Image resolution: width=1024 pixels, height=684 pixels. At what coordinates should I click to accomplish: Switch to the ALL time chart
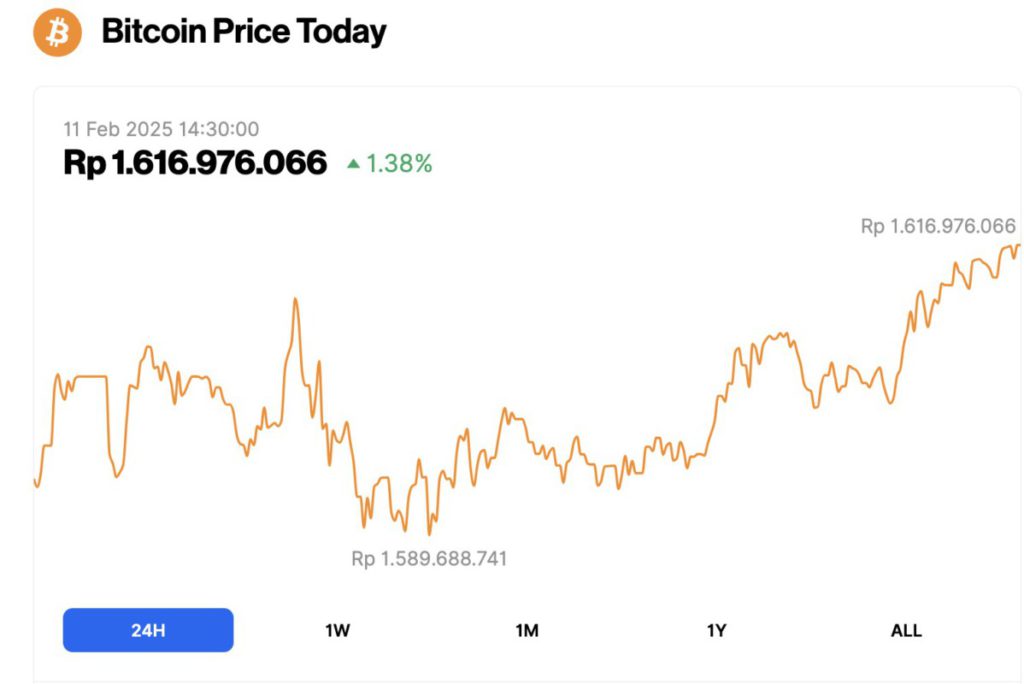pyautogui.click(x=906, y=630)
